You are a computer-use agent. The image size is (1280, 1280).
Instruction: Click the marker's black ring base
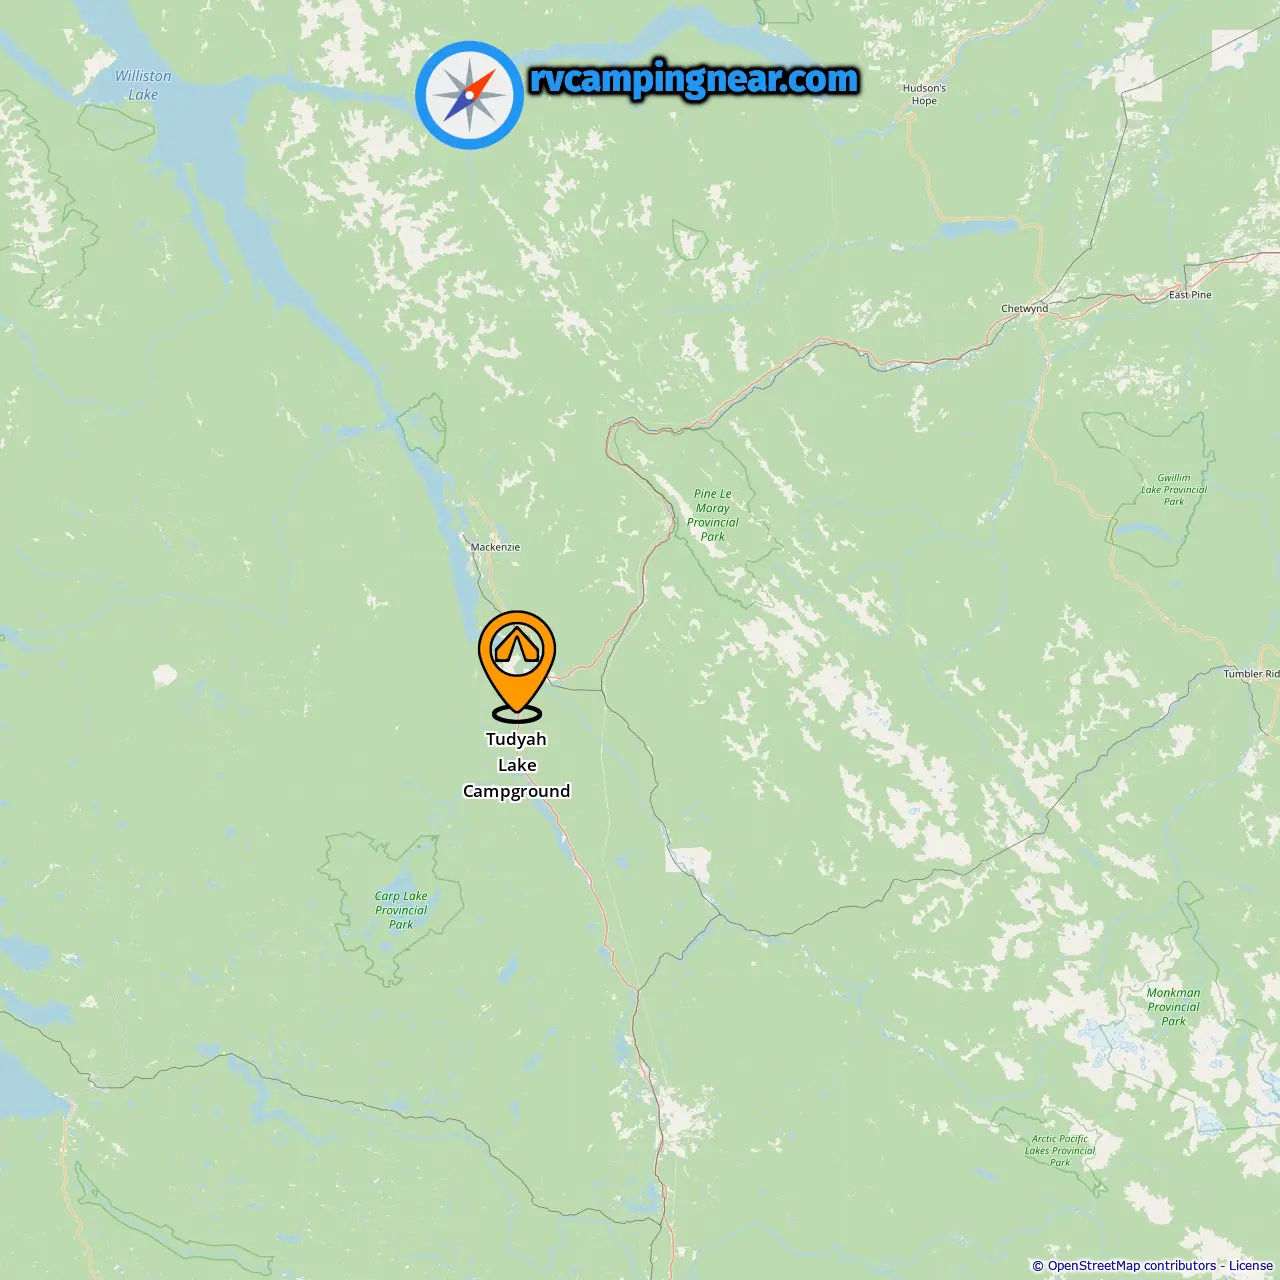tap(517, 714)
